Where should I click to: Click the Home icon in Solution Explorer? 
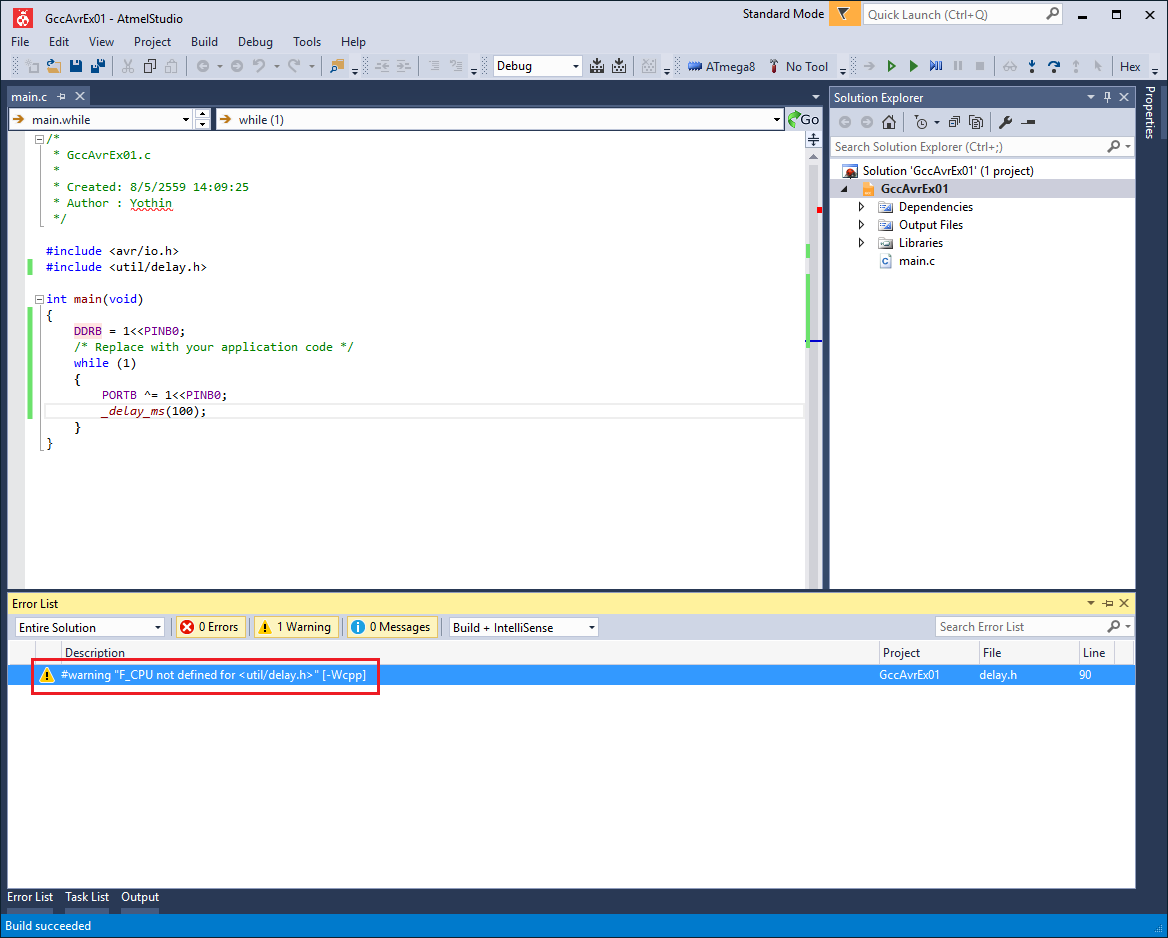(x=889, y=122)
